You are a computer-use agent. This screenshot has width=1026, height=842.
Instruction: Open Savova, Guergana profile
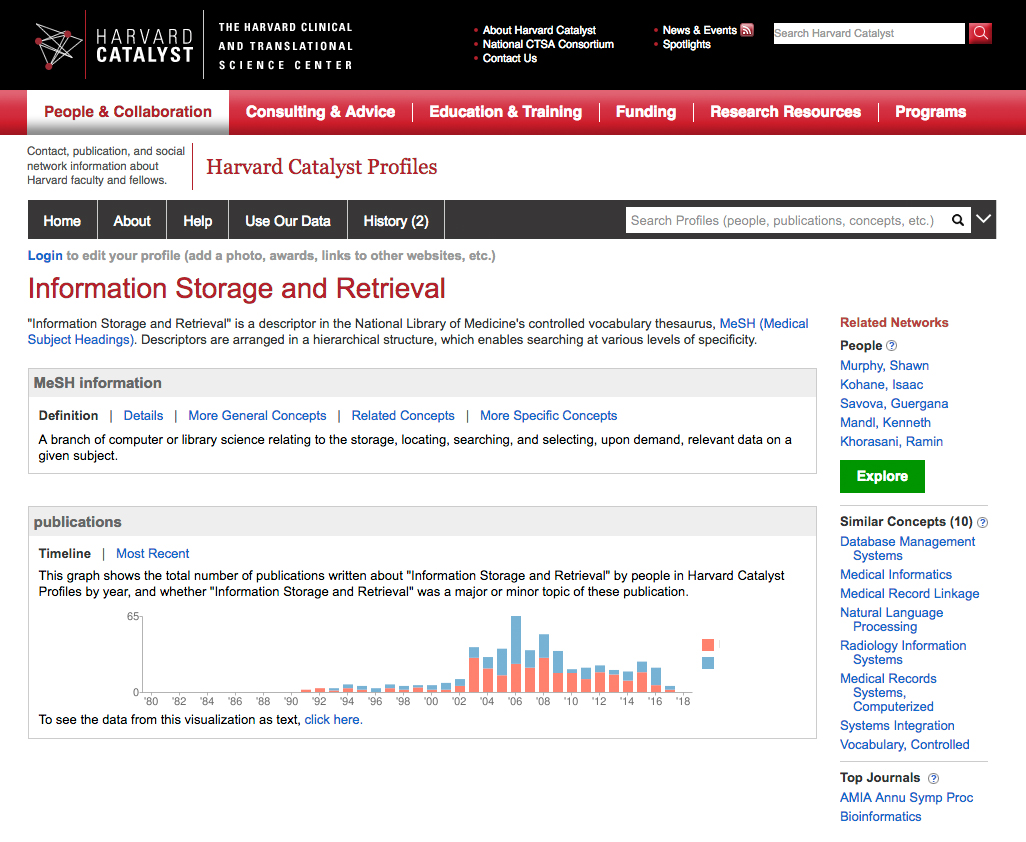coord(894,404)
